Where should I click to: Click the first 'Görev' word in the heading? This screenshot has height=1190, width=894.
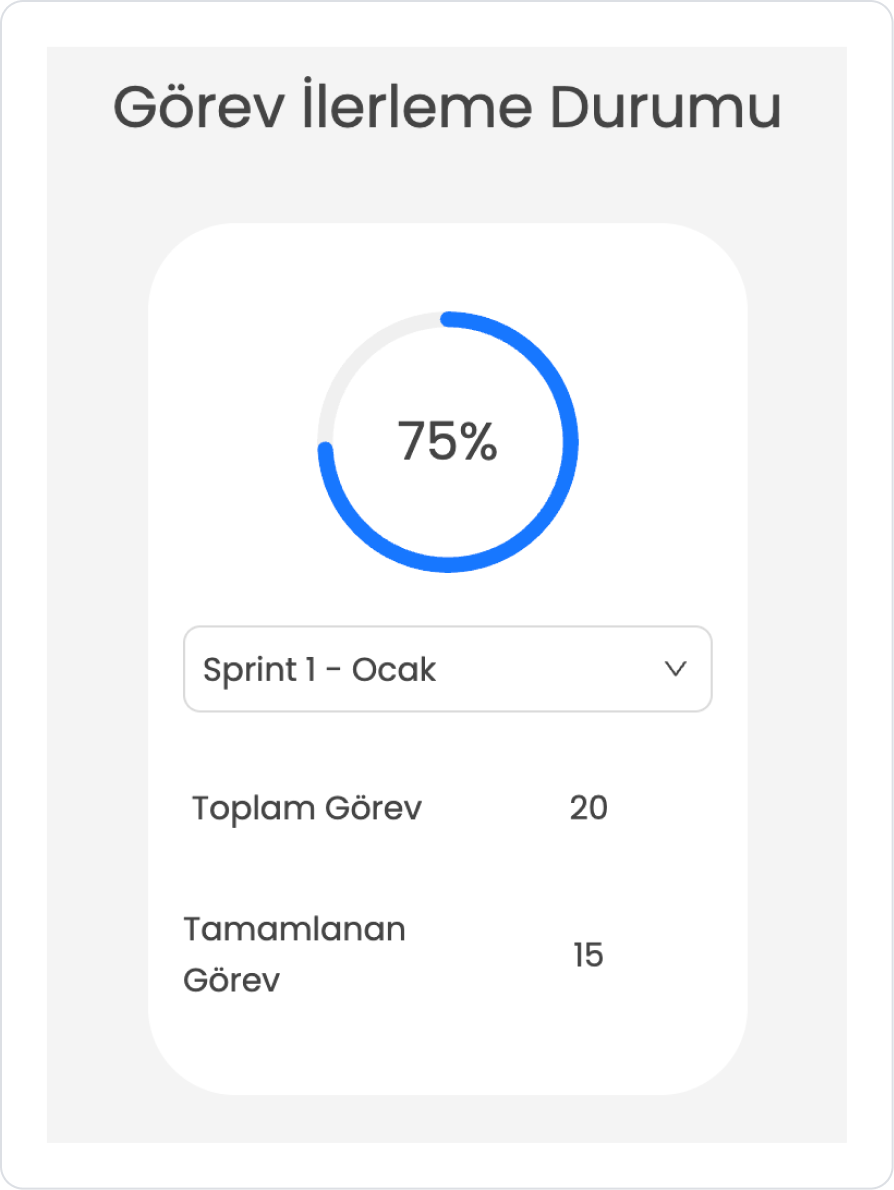(x=199, y=107)
